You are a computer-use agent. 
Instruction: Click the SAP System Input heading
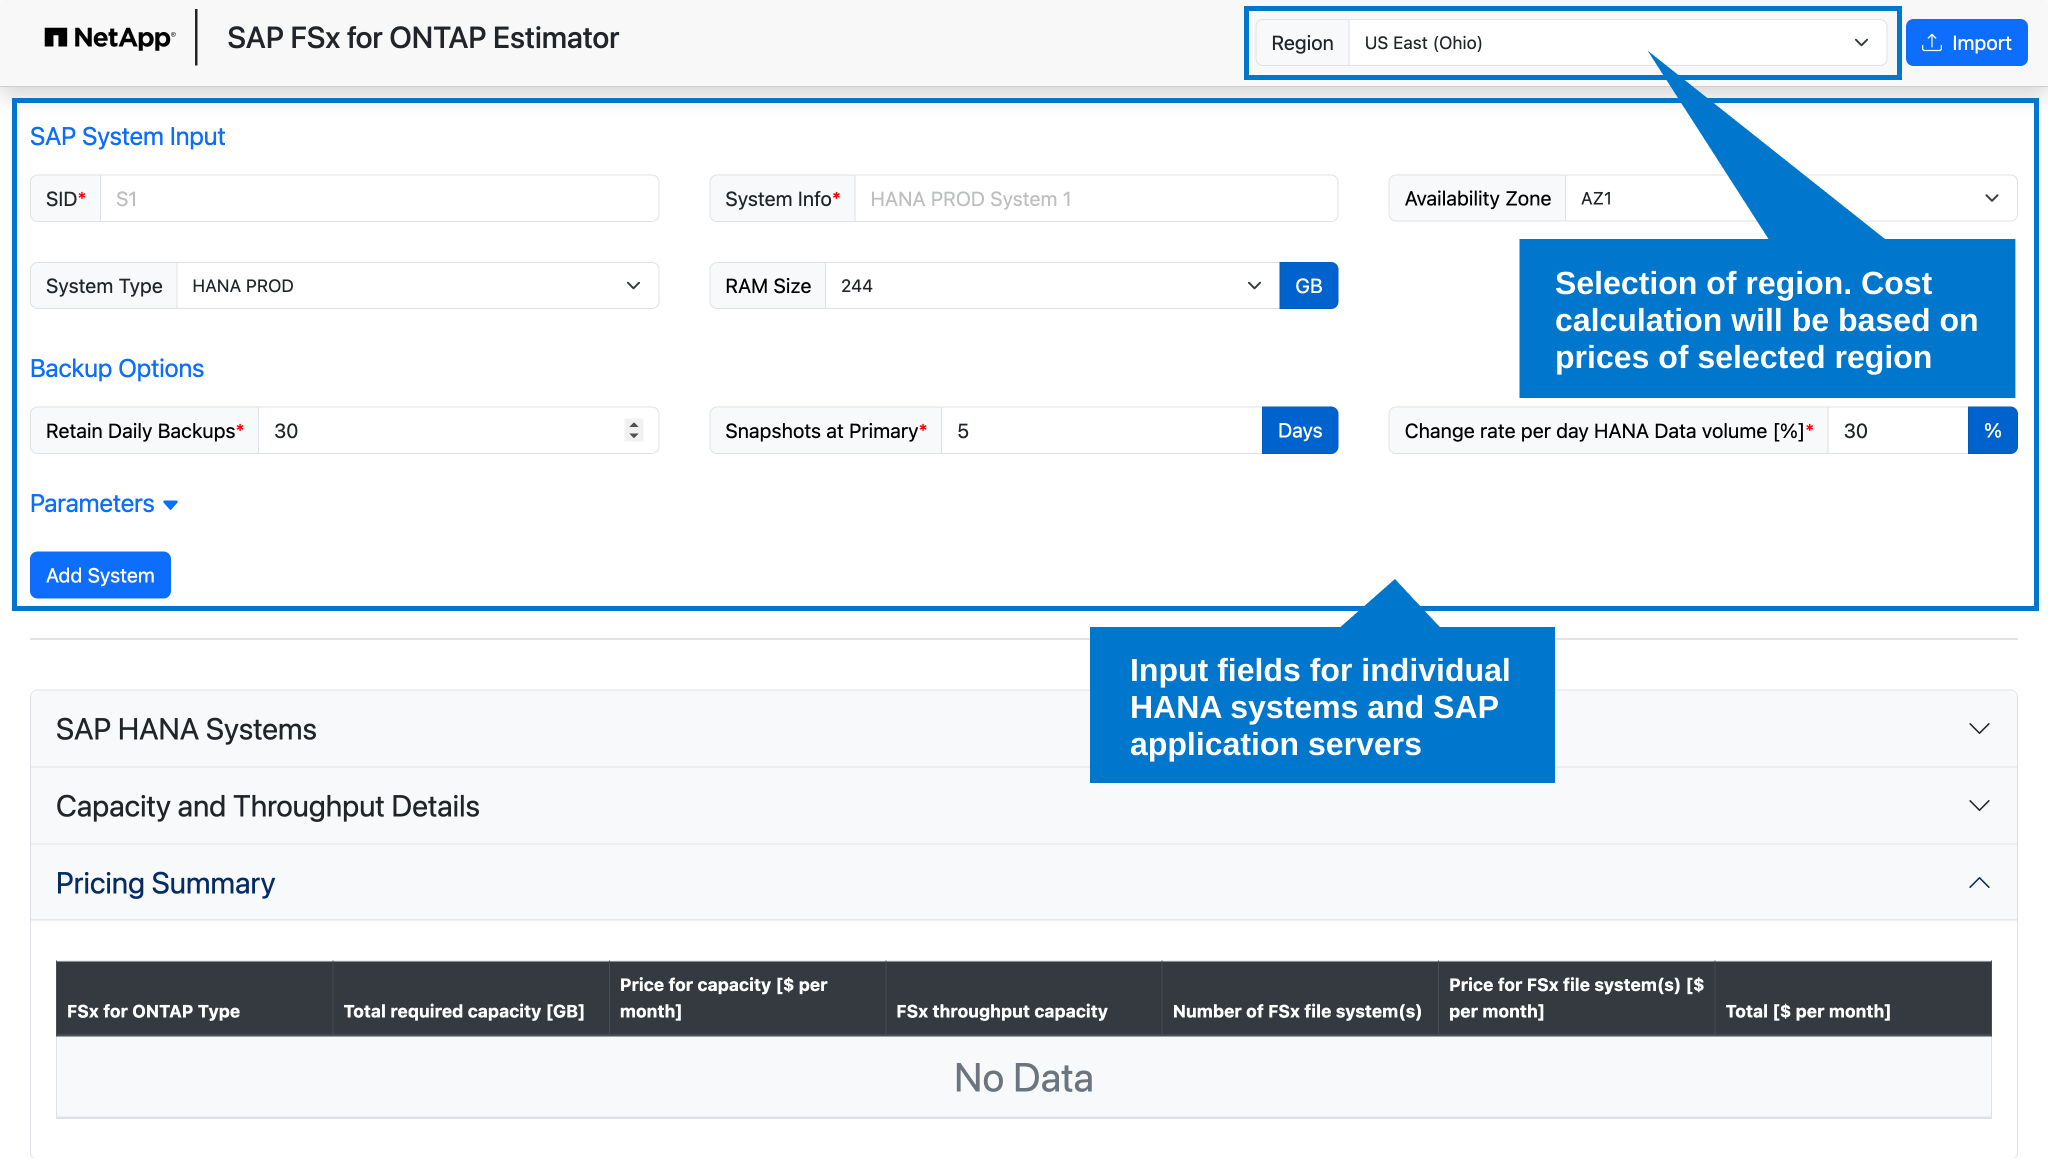(127, 136)
